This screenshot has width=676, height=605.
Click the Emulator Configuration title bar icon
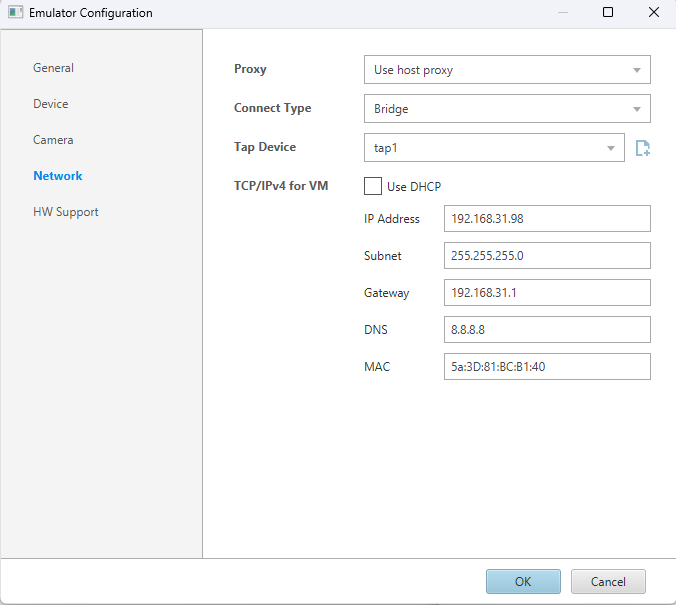pos(15,13)
